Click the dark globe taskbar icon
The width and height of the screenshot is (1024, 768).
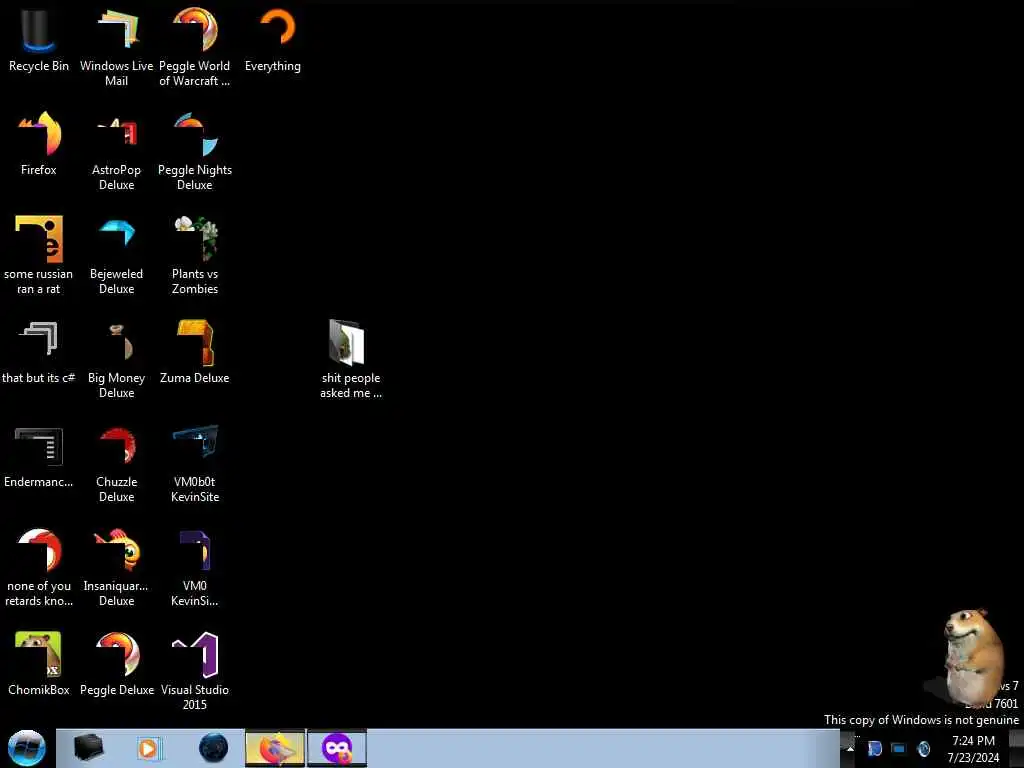pos(214,748)
